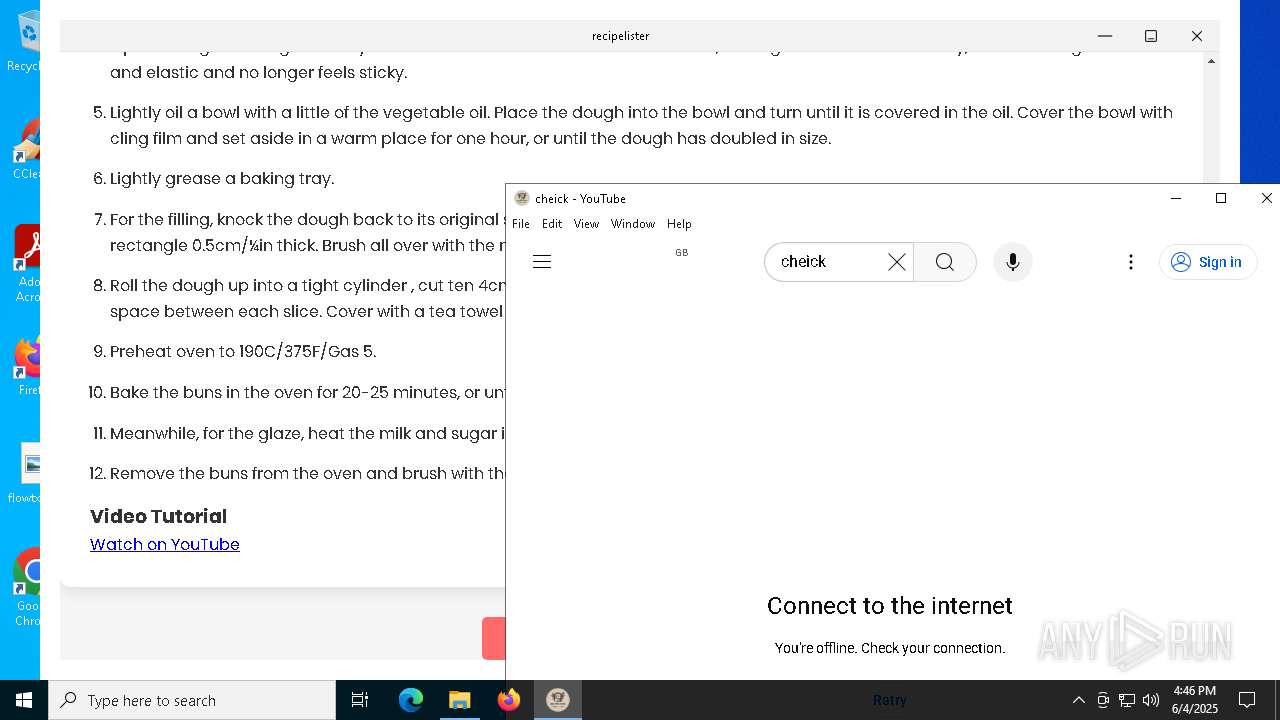The image size is (1280, 720).
Task: Click the YouTube window title bar app icon
Action: click(x=521, y=198)
